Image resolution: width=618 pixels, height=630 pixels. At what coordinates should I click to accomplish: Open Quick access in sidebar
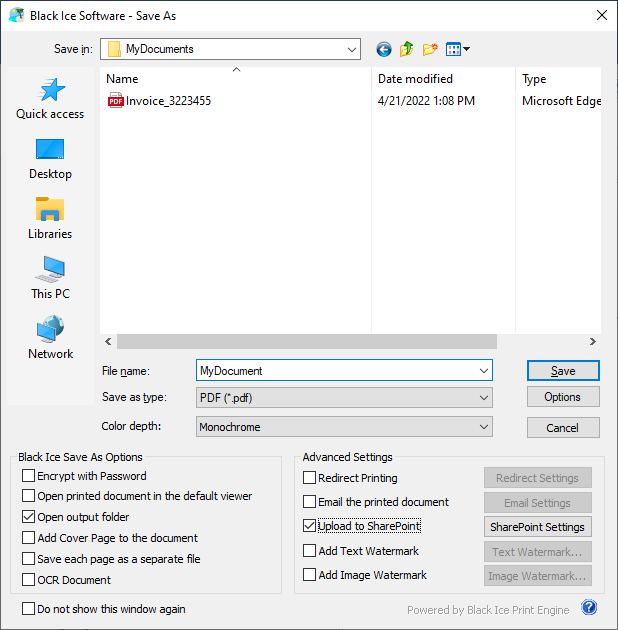coord(50,98)
